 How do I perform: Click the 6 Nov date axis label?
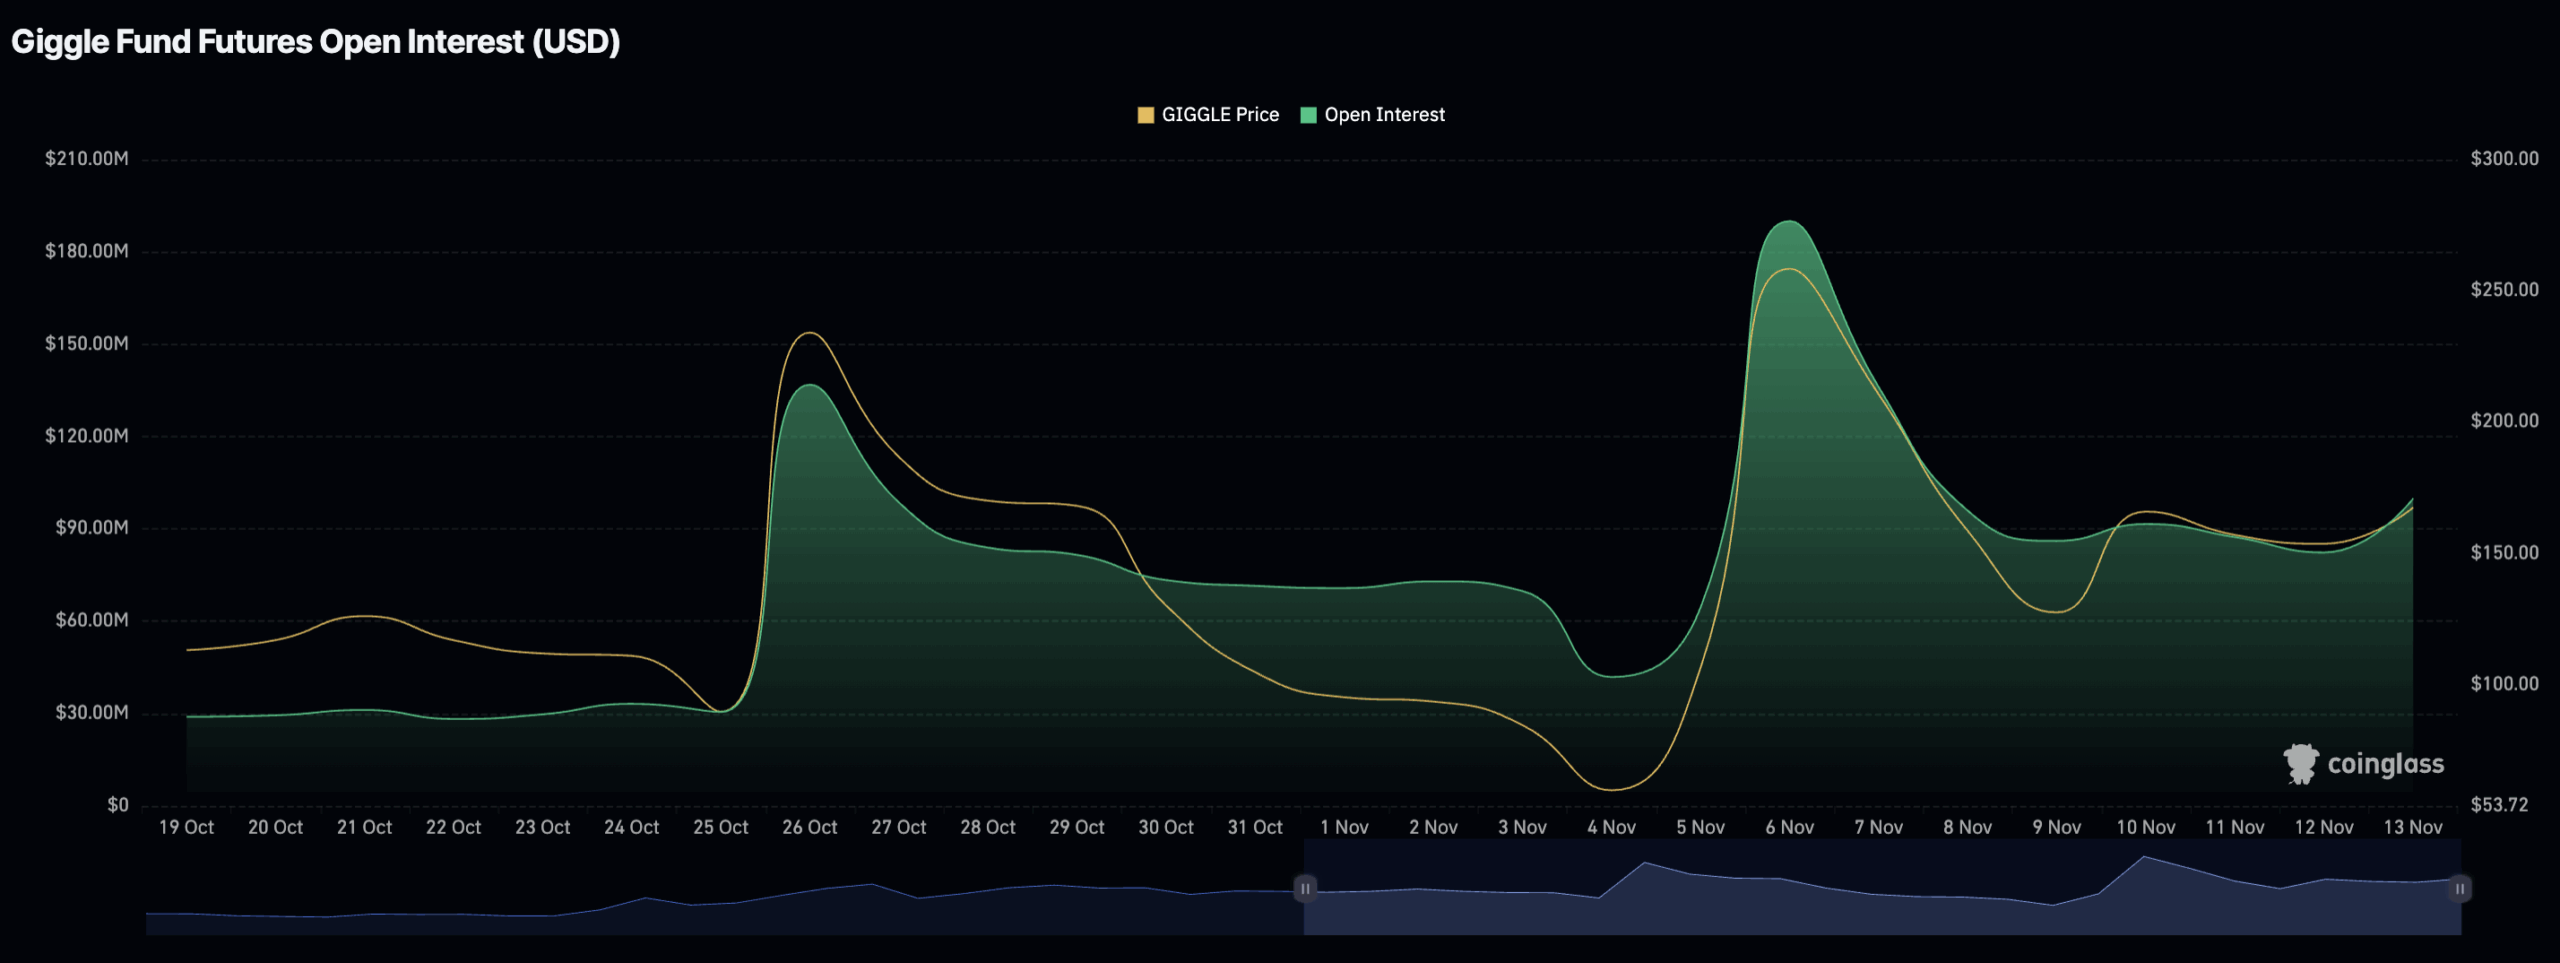(1791, 828)
